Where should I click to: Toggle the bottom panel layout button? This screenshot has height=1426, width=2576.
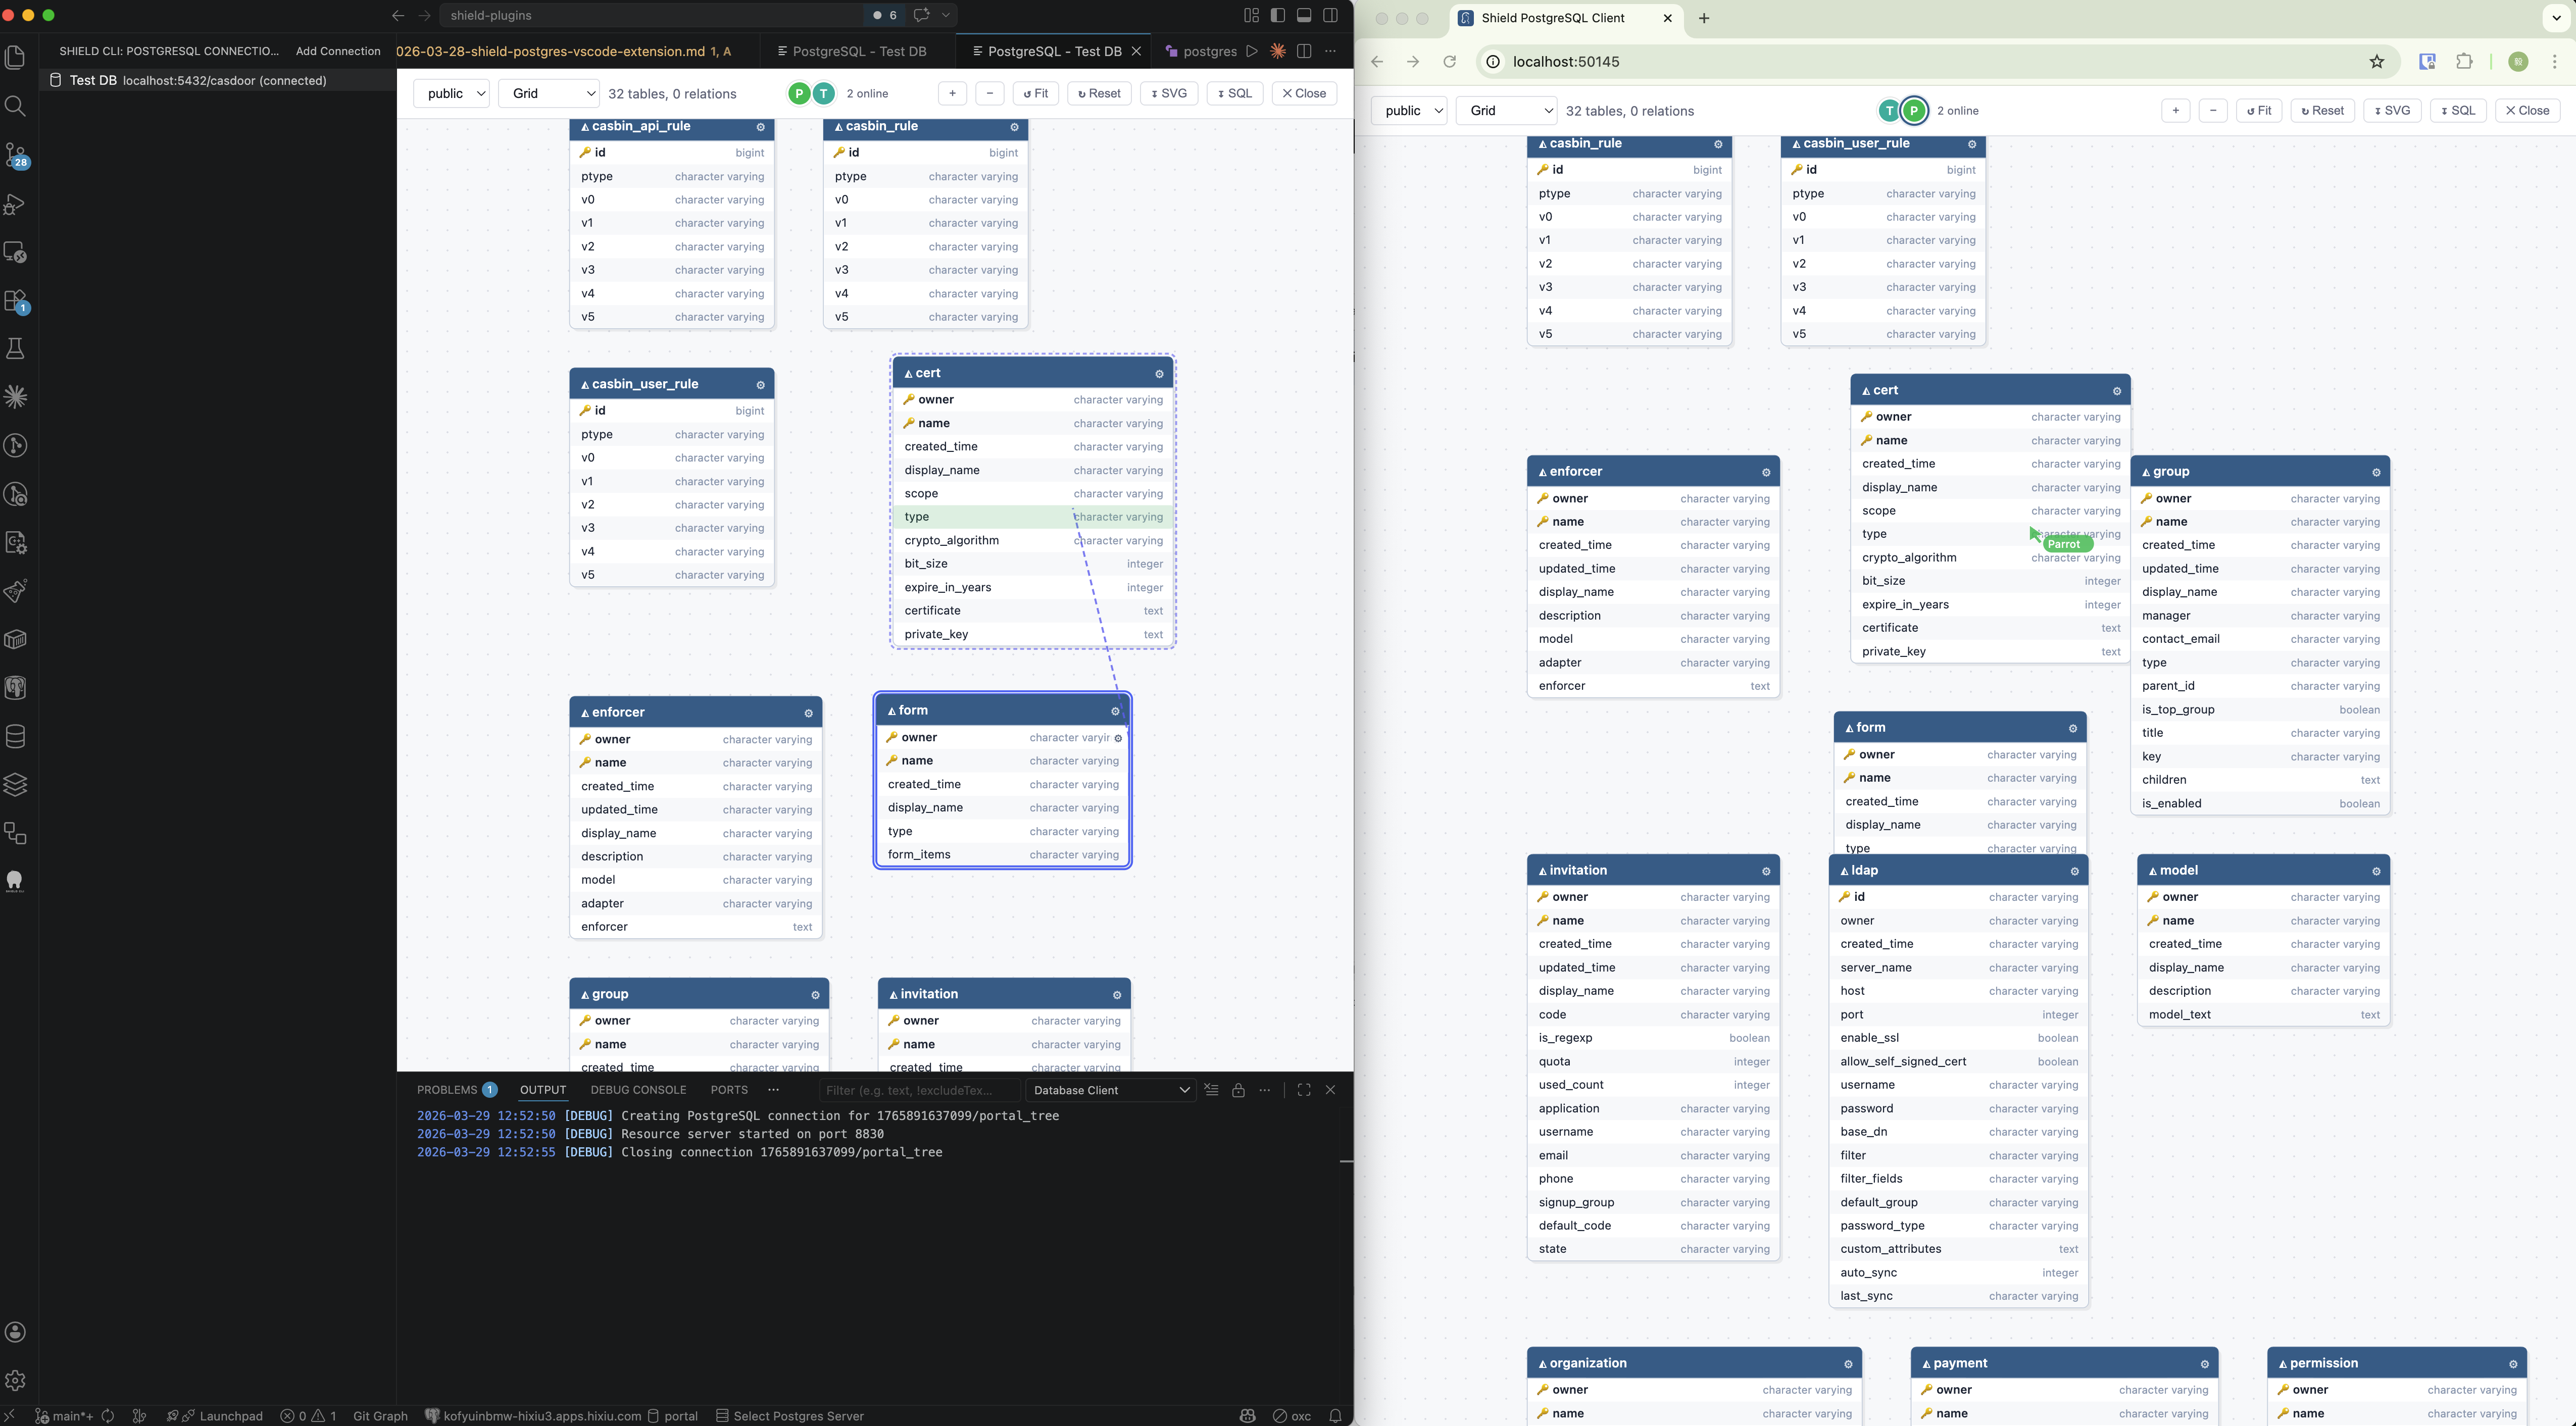[x=1304, y=15]
